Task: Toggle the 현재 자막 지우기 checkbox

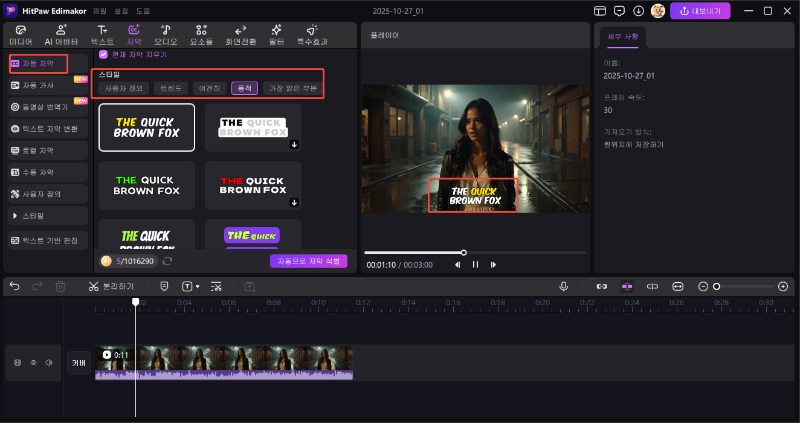Action: coord(103,54)
